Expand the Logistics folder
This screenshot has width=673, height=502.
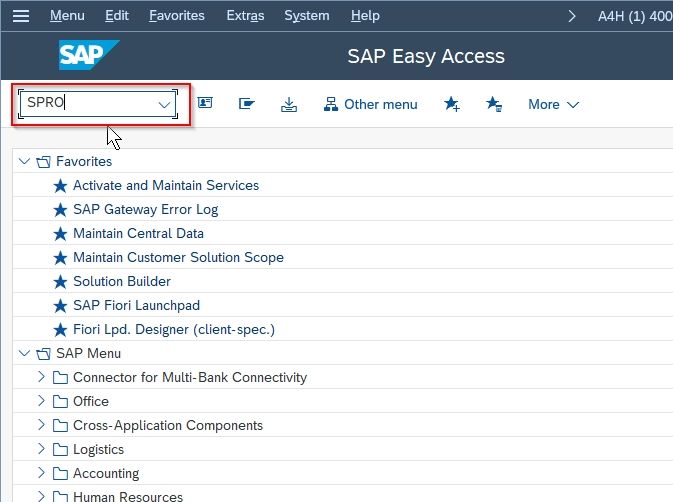41,449
